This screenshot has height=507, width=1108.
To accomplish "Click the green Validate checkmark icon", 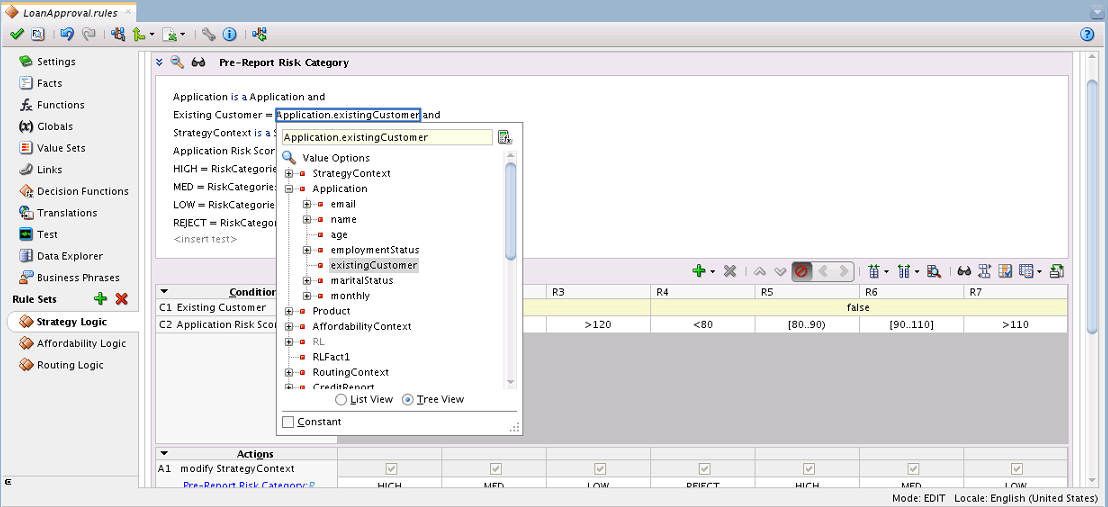I will coord(17,34).
